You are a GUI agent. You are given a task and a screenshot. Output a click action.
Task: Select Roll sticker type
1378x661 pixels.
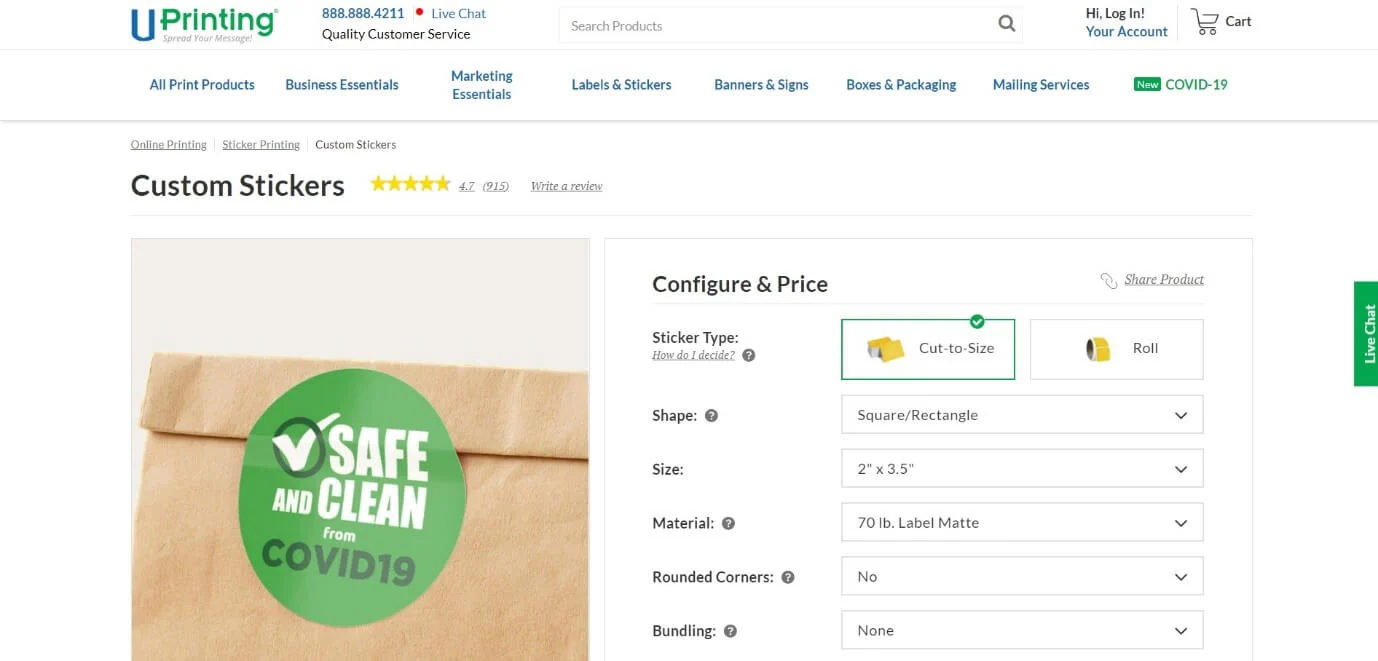(x=1116, y=349)
